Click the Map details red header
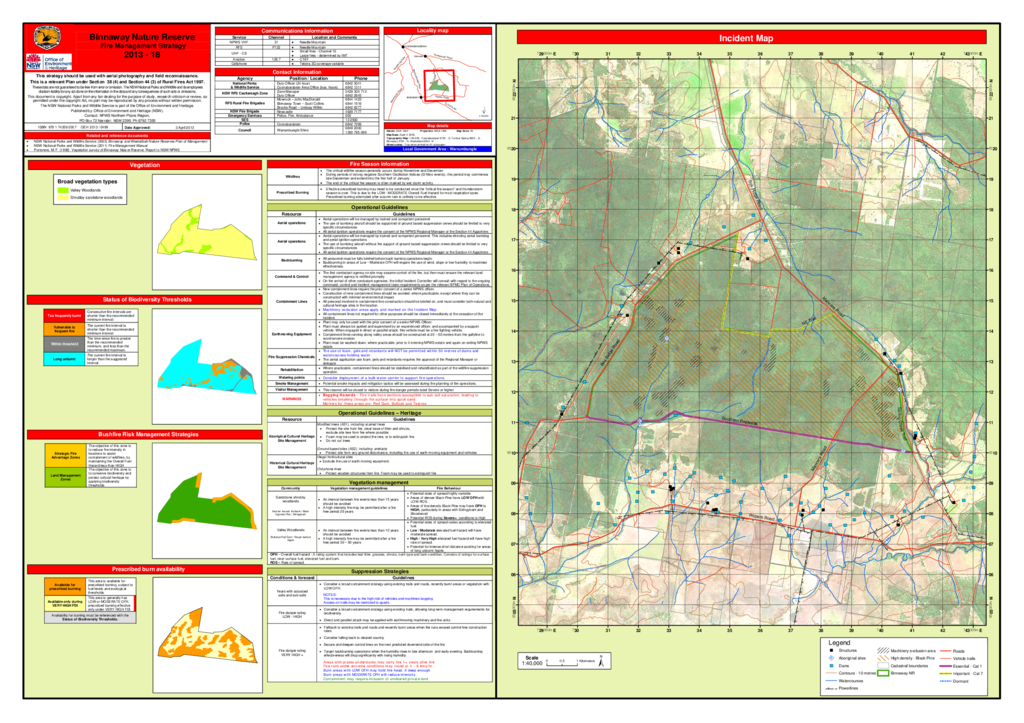The height and width of the screenshot is (723, 1024). click(x=438, y=125)
